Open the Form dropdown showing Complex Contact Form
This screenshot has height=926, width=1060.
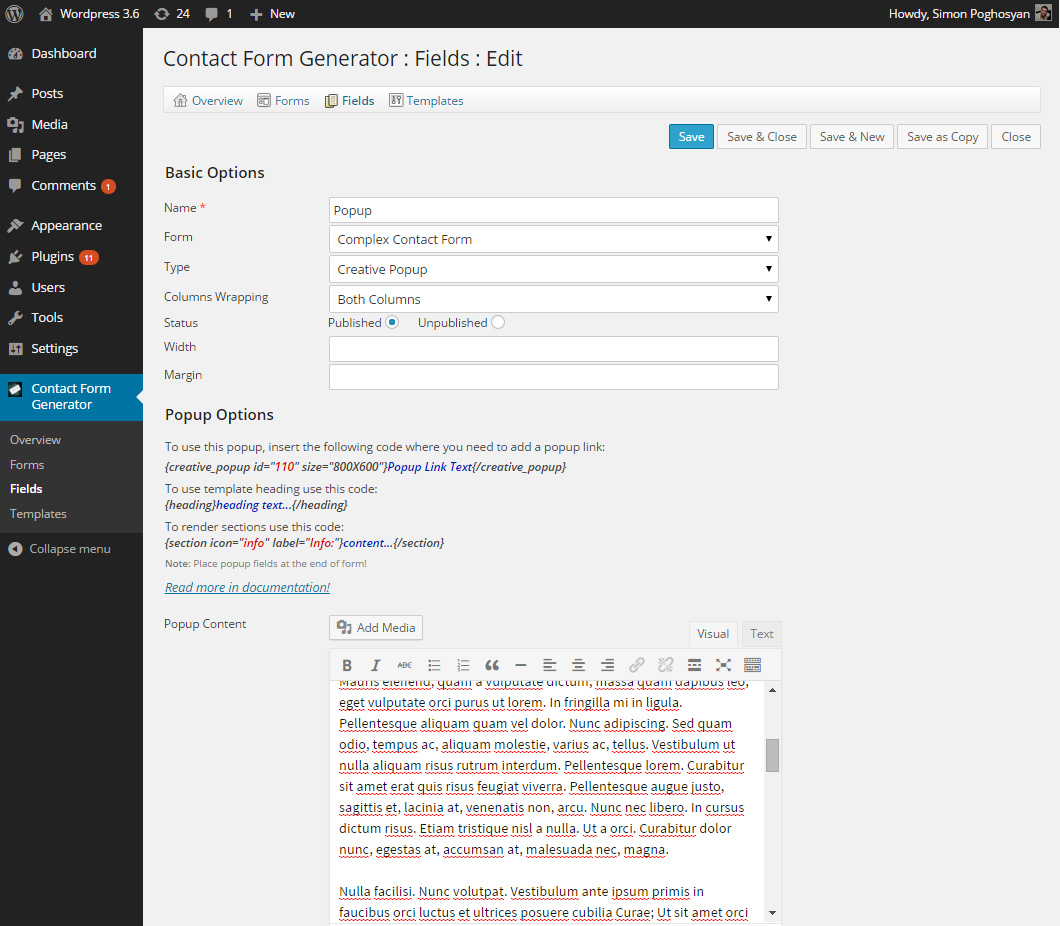coord(554,239)
